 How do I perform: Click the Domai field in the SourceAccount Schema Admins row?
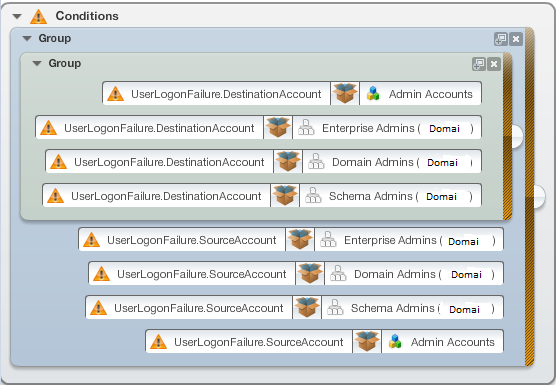click(x=466, y=309)
